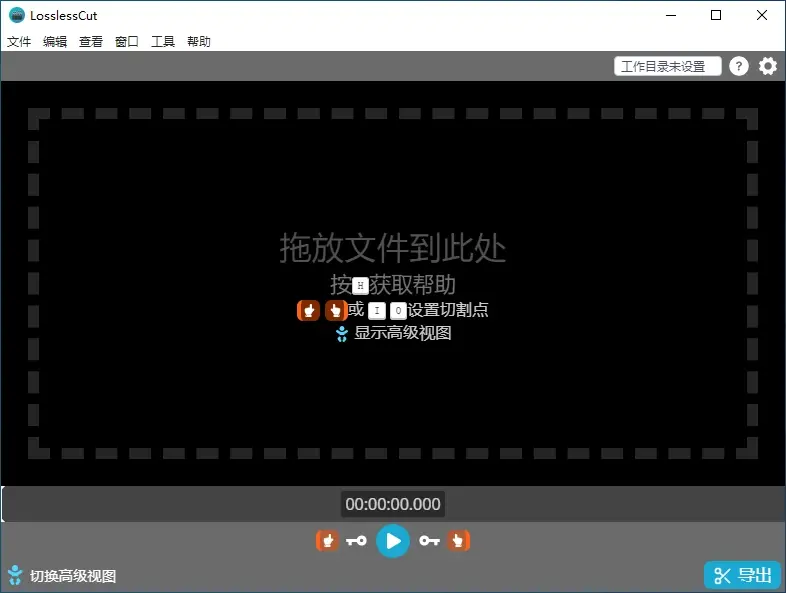Open the 文件 menu
This screenshot has width=786, height=593.
[19, 41]
